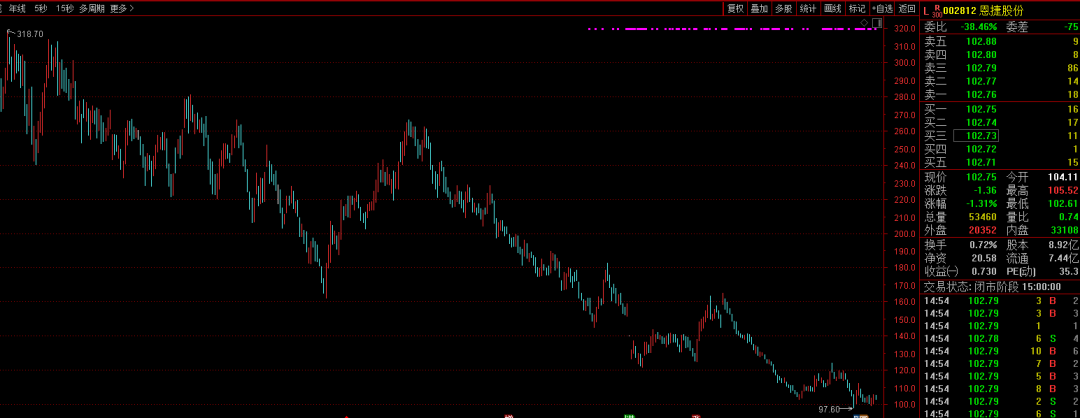Click the R300 badge beside the stock code
This screenshot has height=418, width=1080.
pos(936,9)
